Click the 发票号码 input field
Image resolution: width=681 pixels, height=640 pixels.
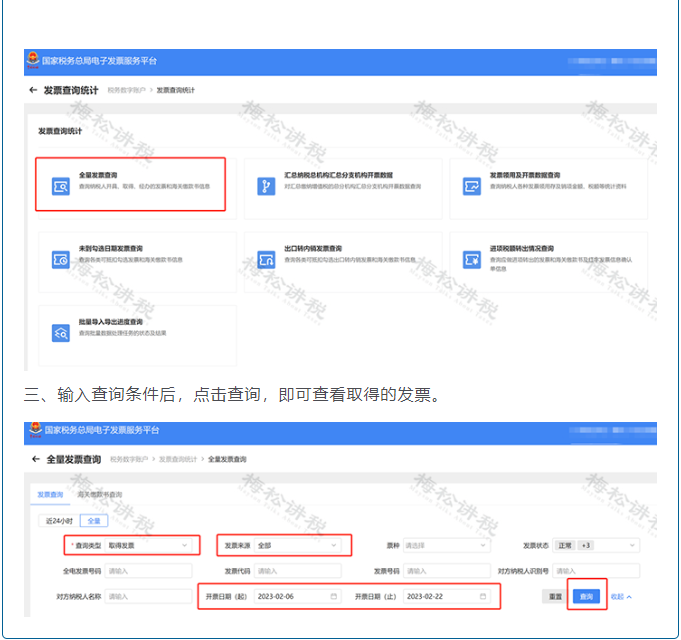click(x=447, y=571)
